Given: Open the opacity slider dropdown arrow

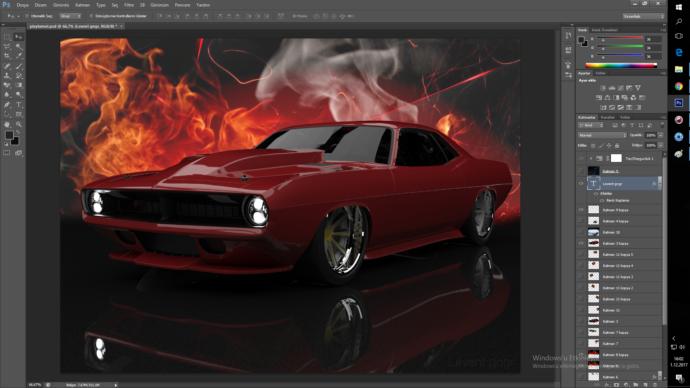Looking at the screenshot, I should coord(661,135).
